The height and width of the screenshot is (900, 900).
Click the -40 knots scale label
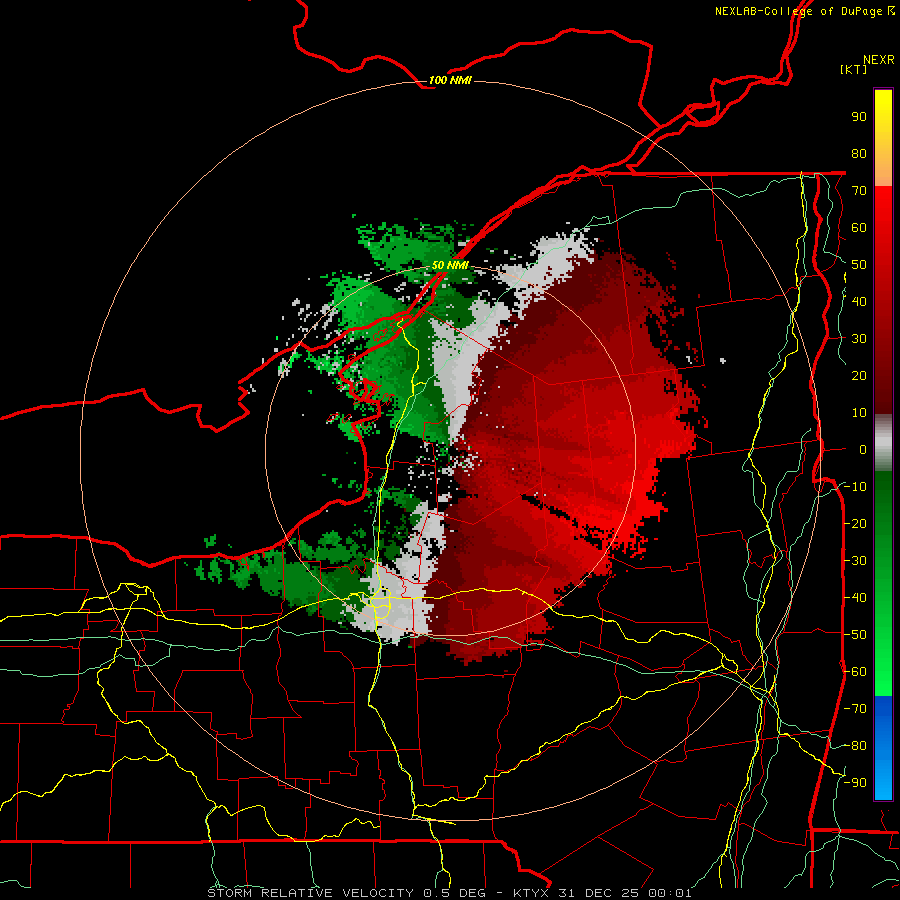[855, 598]
